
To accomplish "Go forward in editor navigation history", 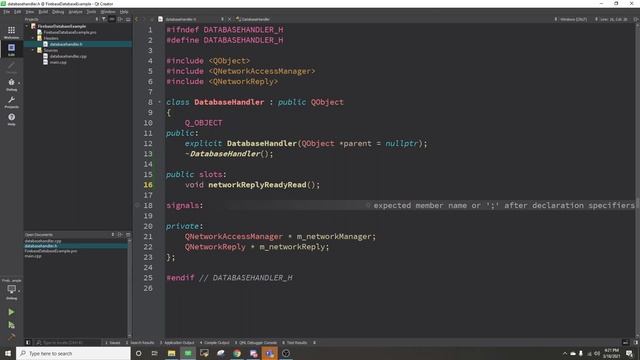I will tap(144, 19).
